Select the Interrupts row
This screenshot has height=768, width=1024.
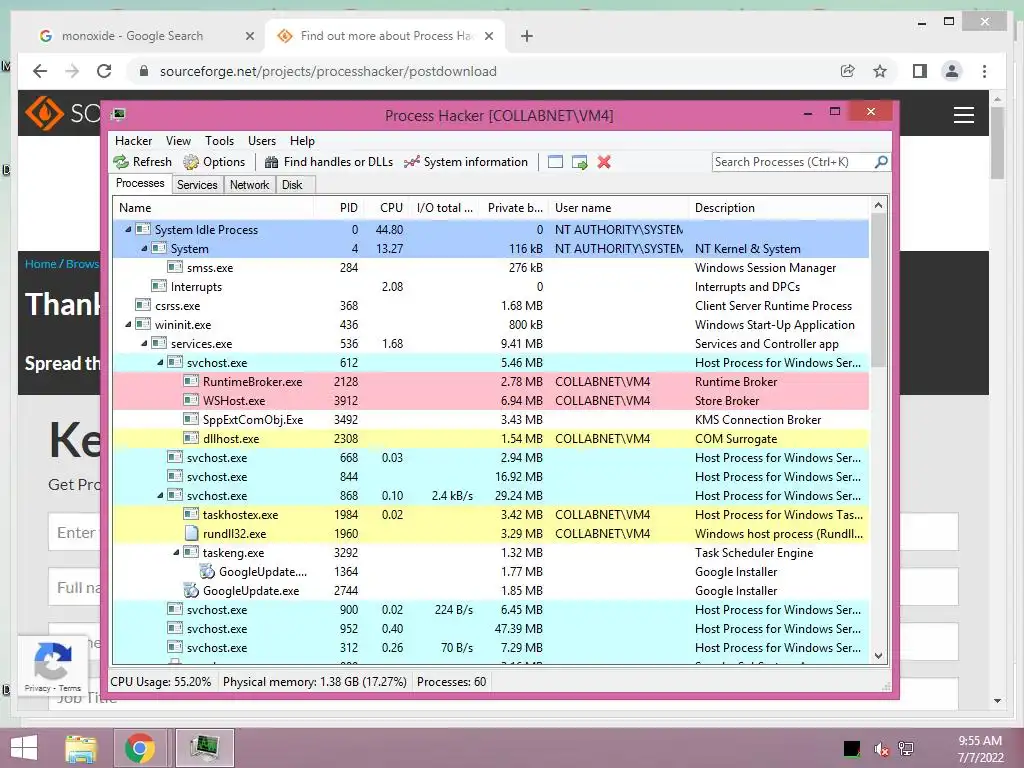point(491,287)
